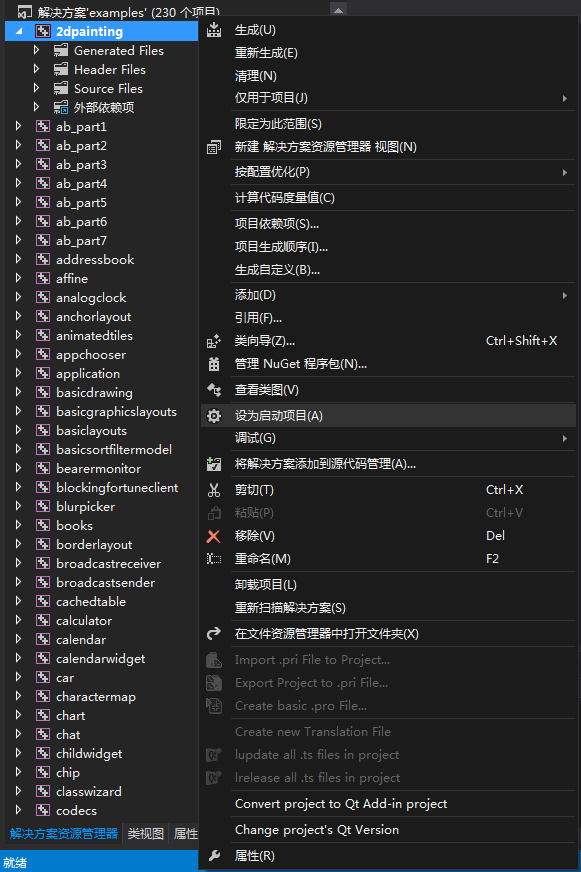The image size is (581, 872).
Task: Switch to the 类视图 tab
Action: (146, 833)
